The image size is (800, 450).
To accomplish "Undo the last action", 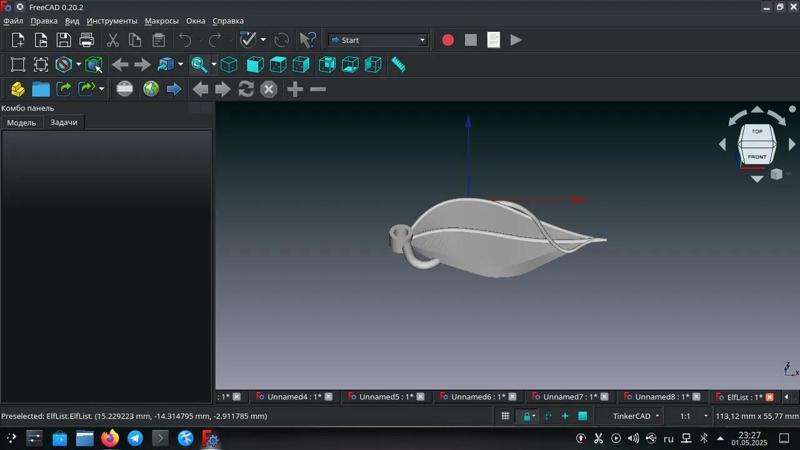I will coord(185,40).
